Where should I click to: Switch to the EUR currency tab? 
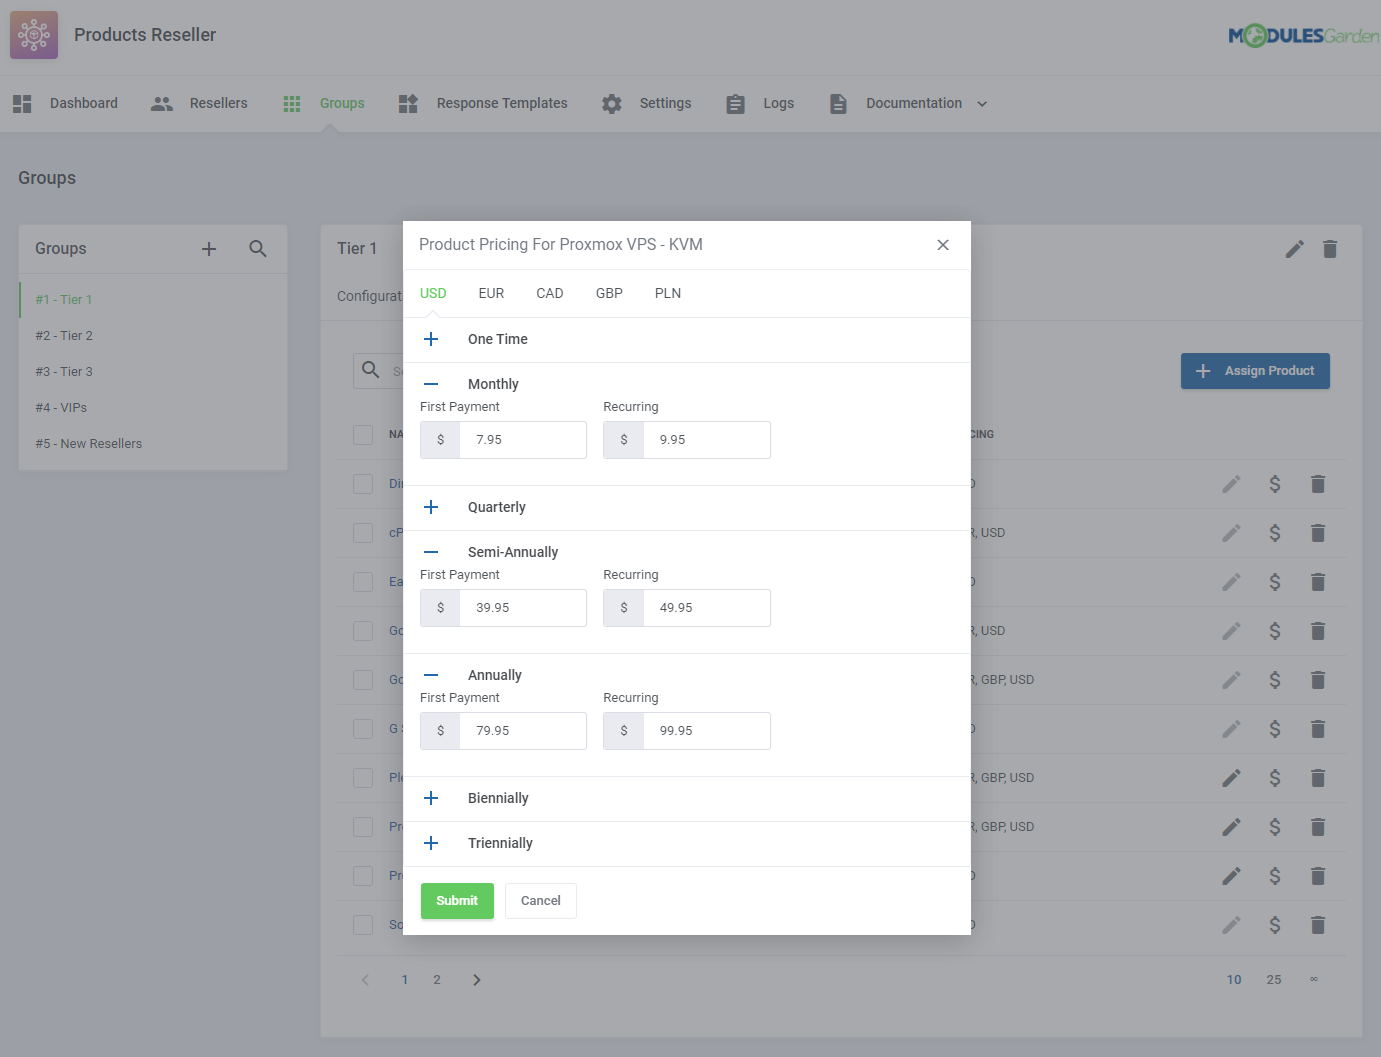click(491, 293)
